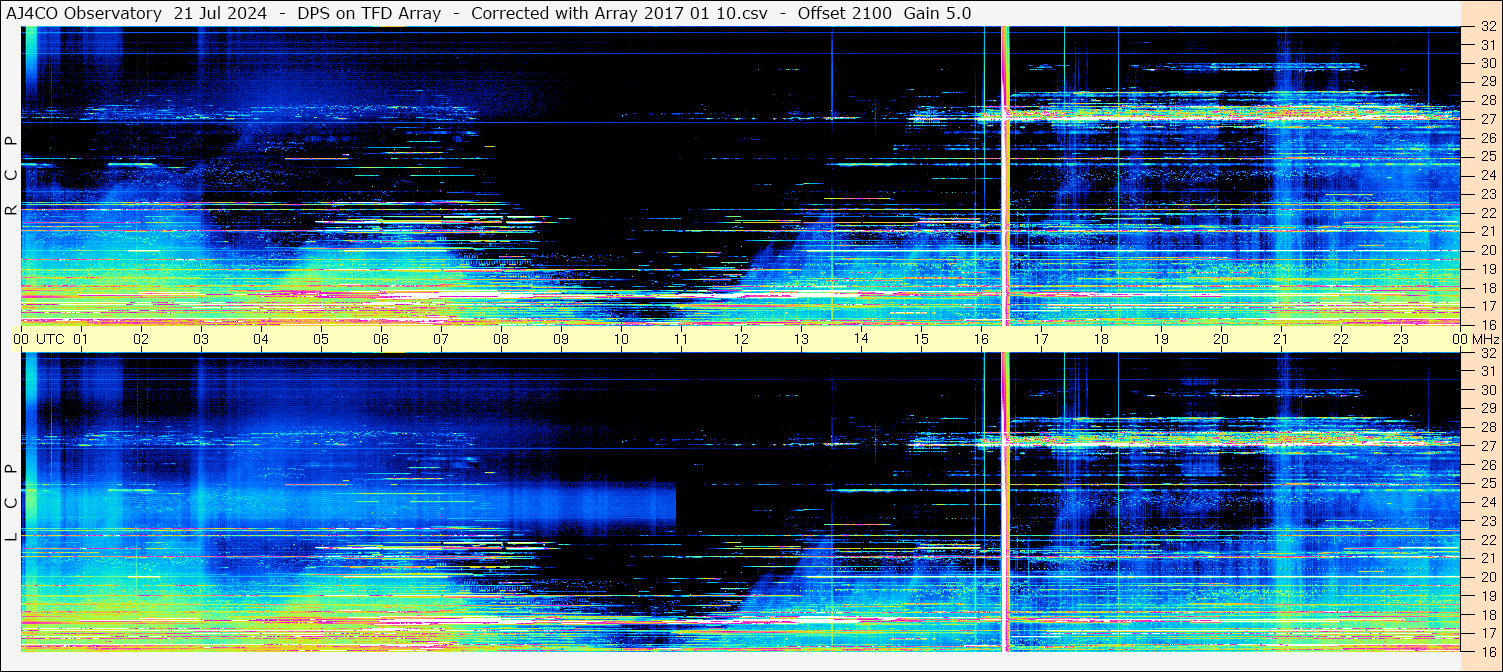
Task: Click hour '02' on the UTC axis
Action: 141,339
